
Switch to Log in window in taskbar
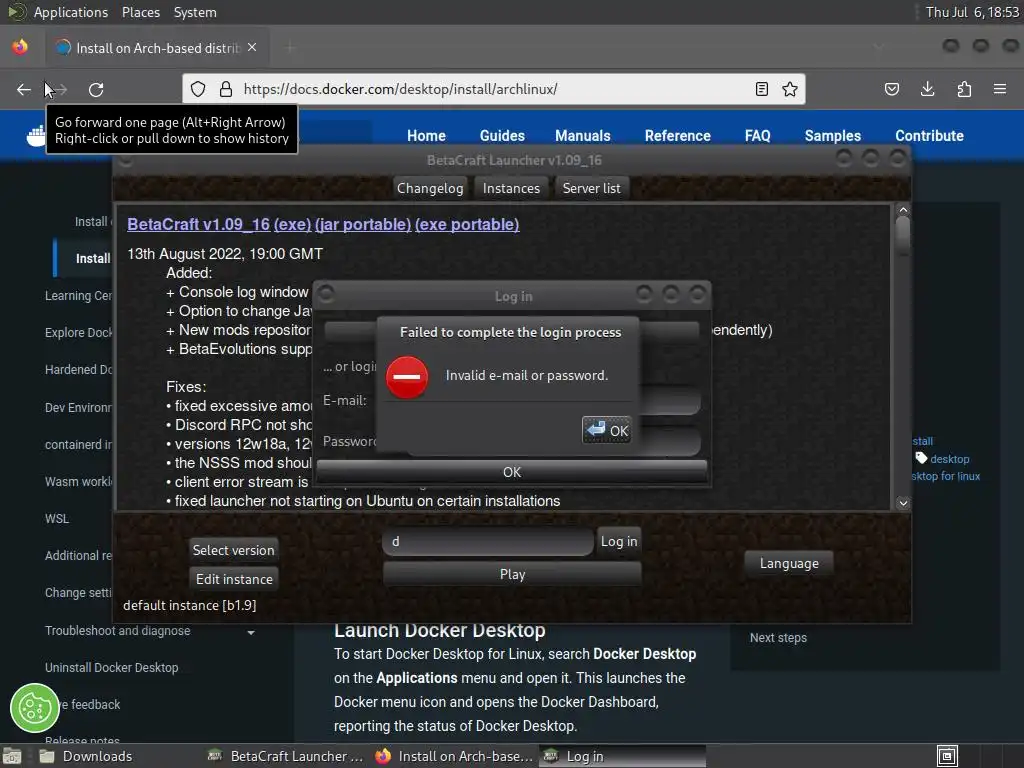pyautogui.click(x=622, y=756)
